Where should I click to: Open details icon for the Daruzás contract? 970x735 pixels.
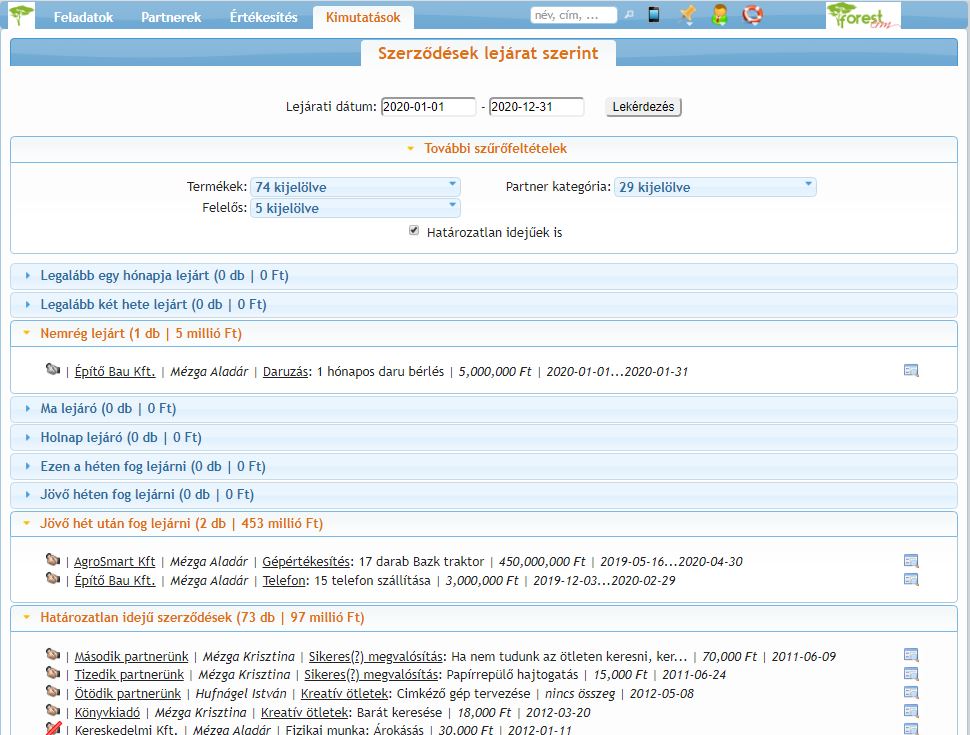click(910, 371)
